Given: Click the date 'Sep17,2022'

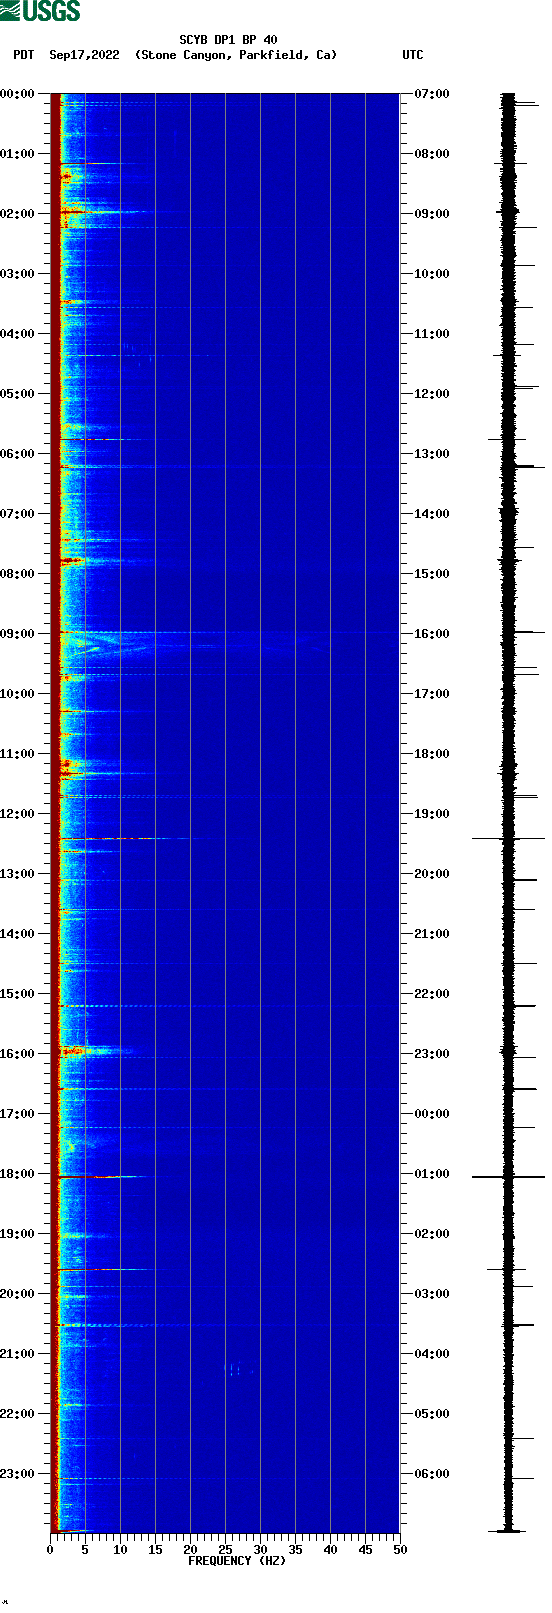Looking at the screenshot, I should pyautogui.click(x=84, y=55).
